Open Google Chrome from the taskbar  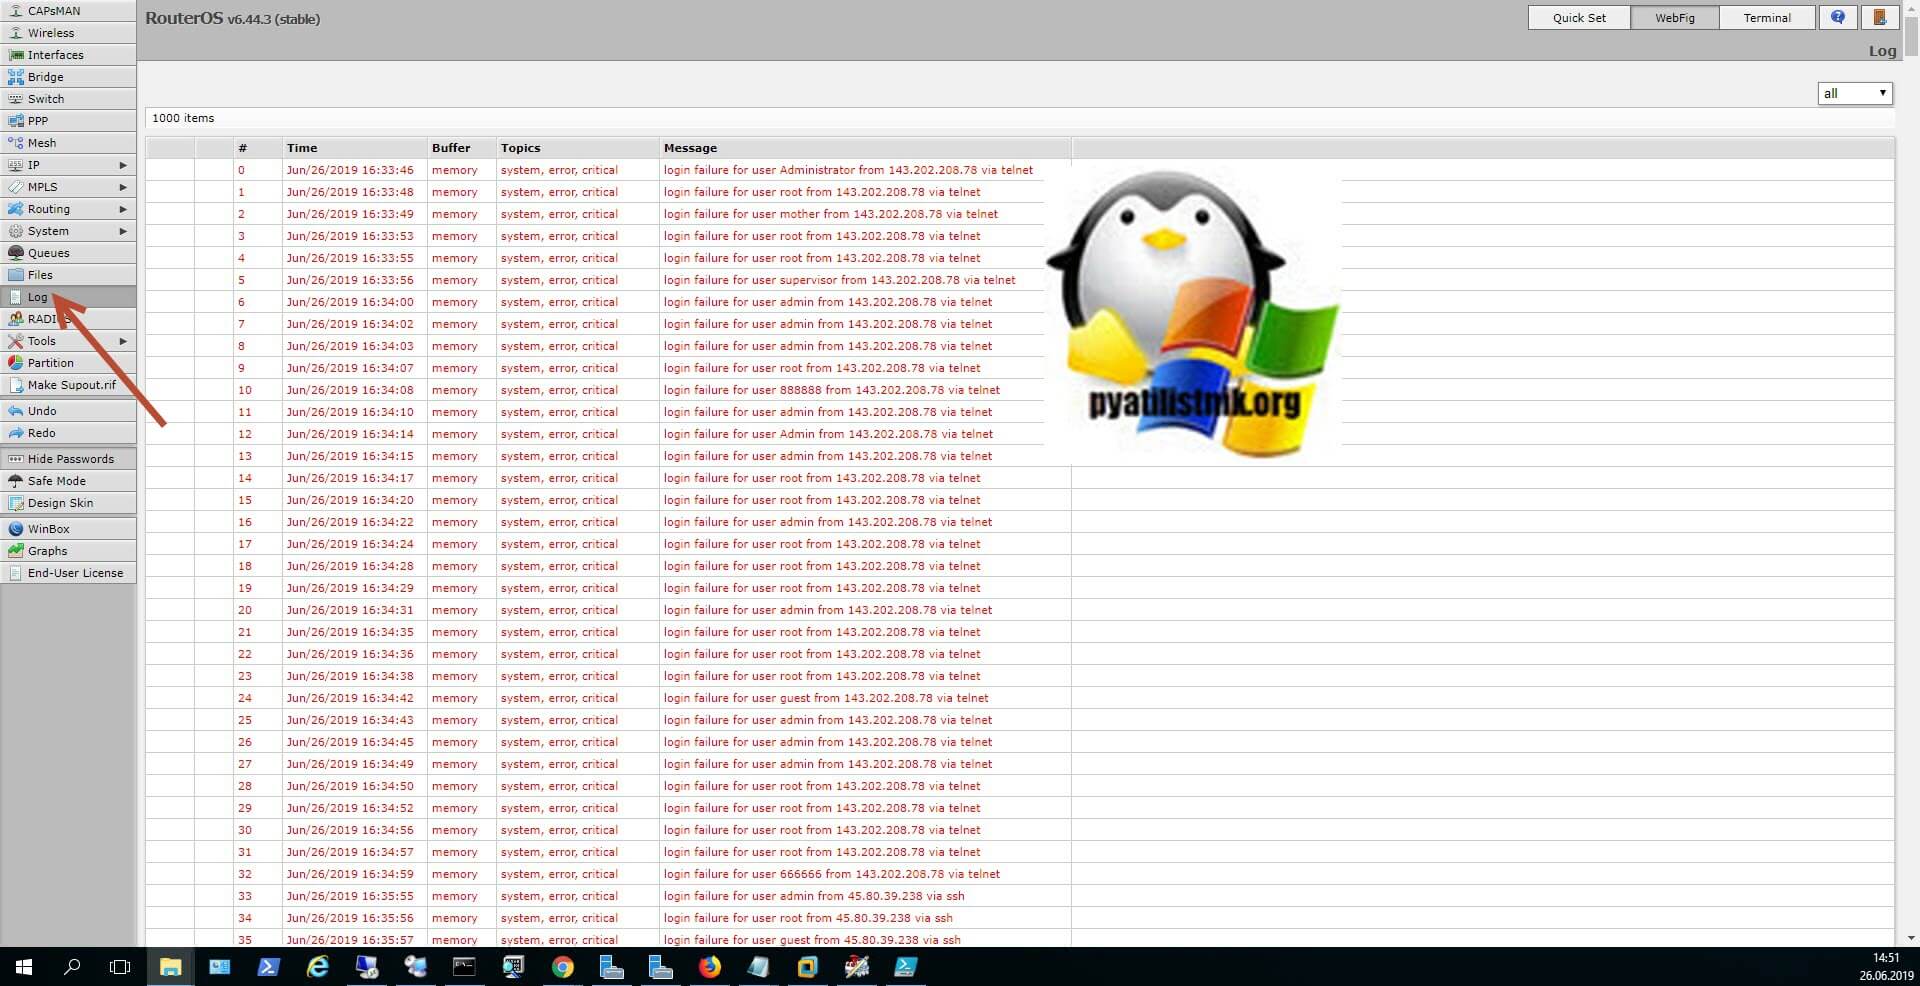click(563, 967)
